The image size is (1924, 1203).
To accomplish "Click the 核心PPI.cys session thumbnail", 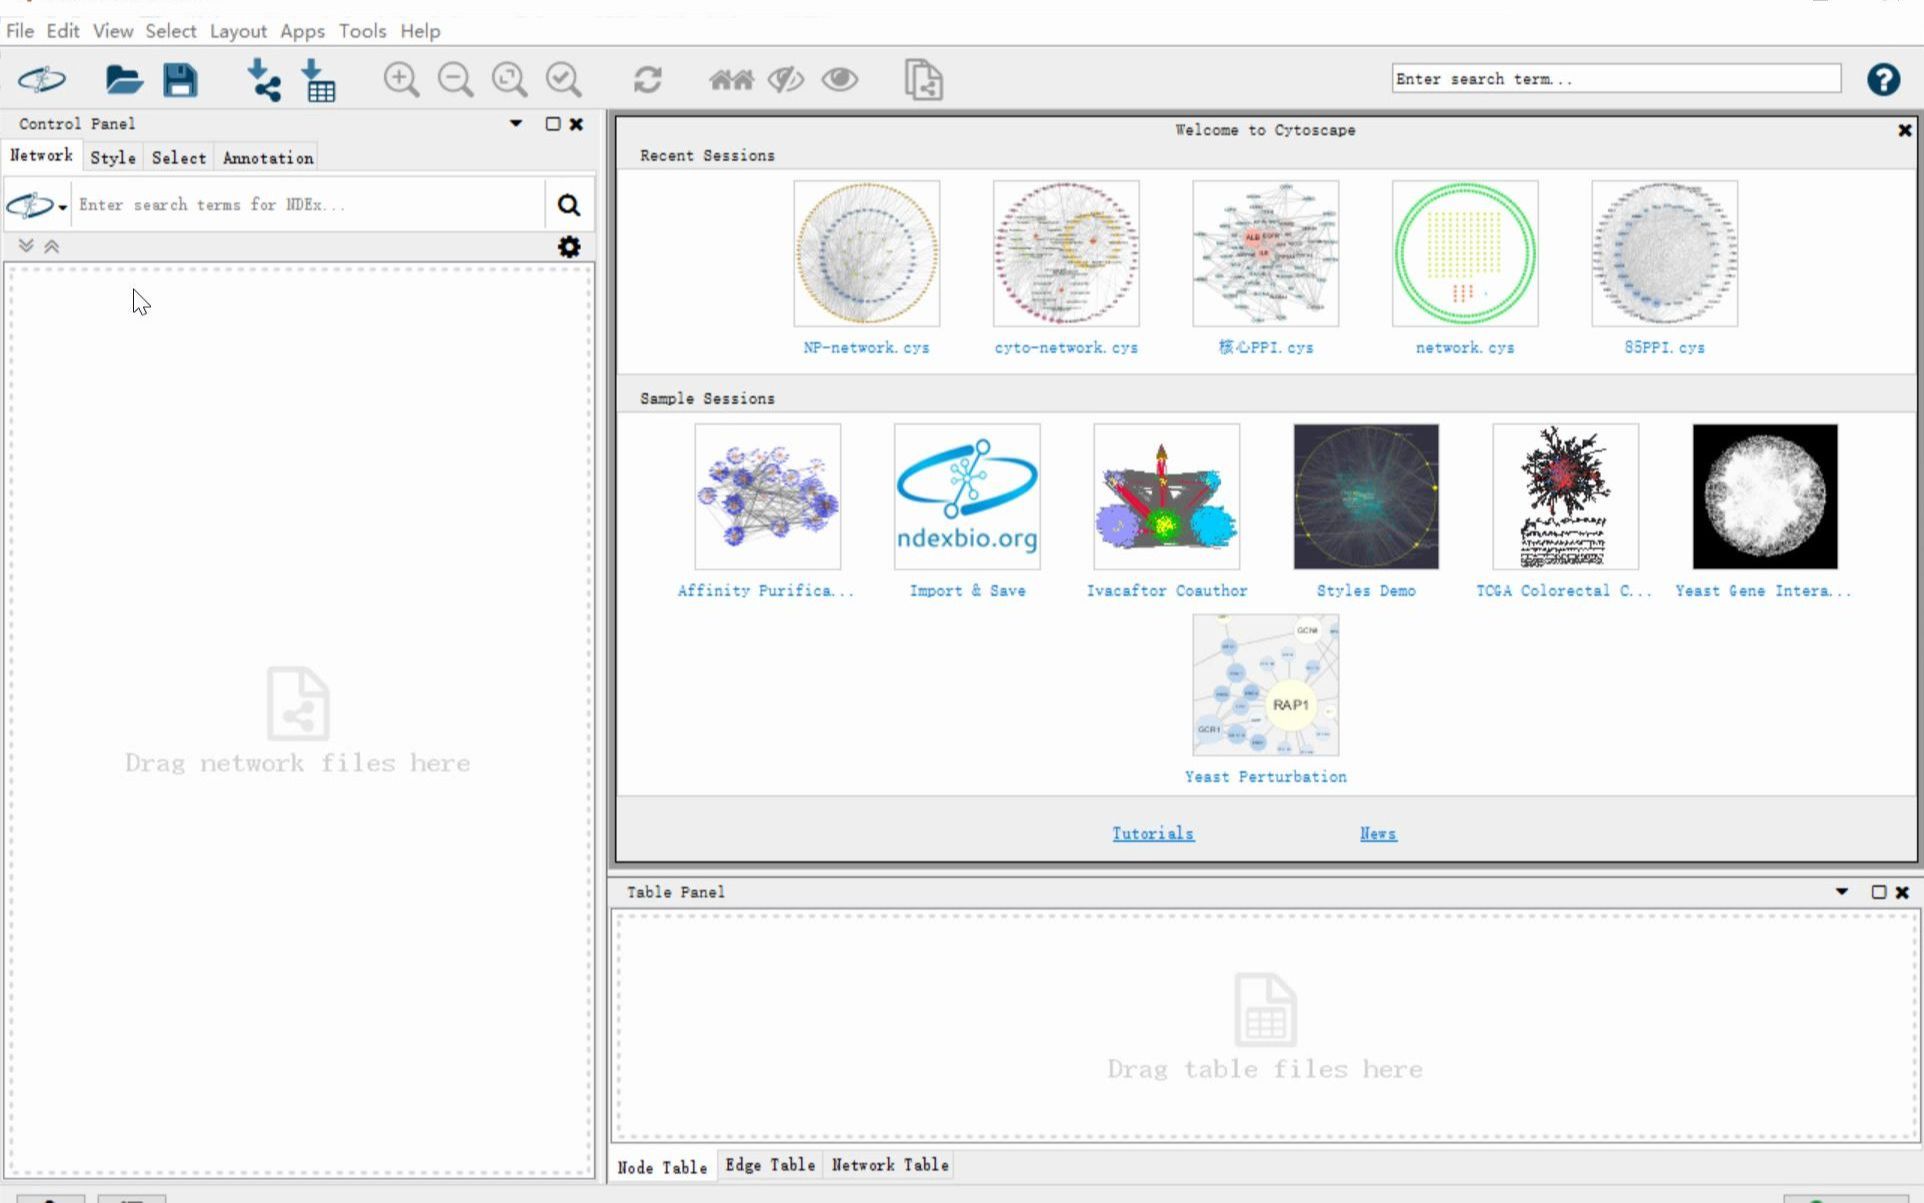I will 1265,253.
